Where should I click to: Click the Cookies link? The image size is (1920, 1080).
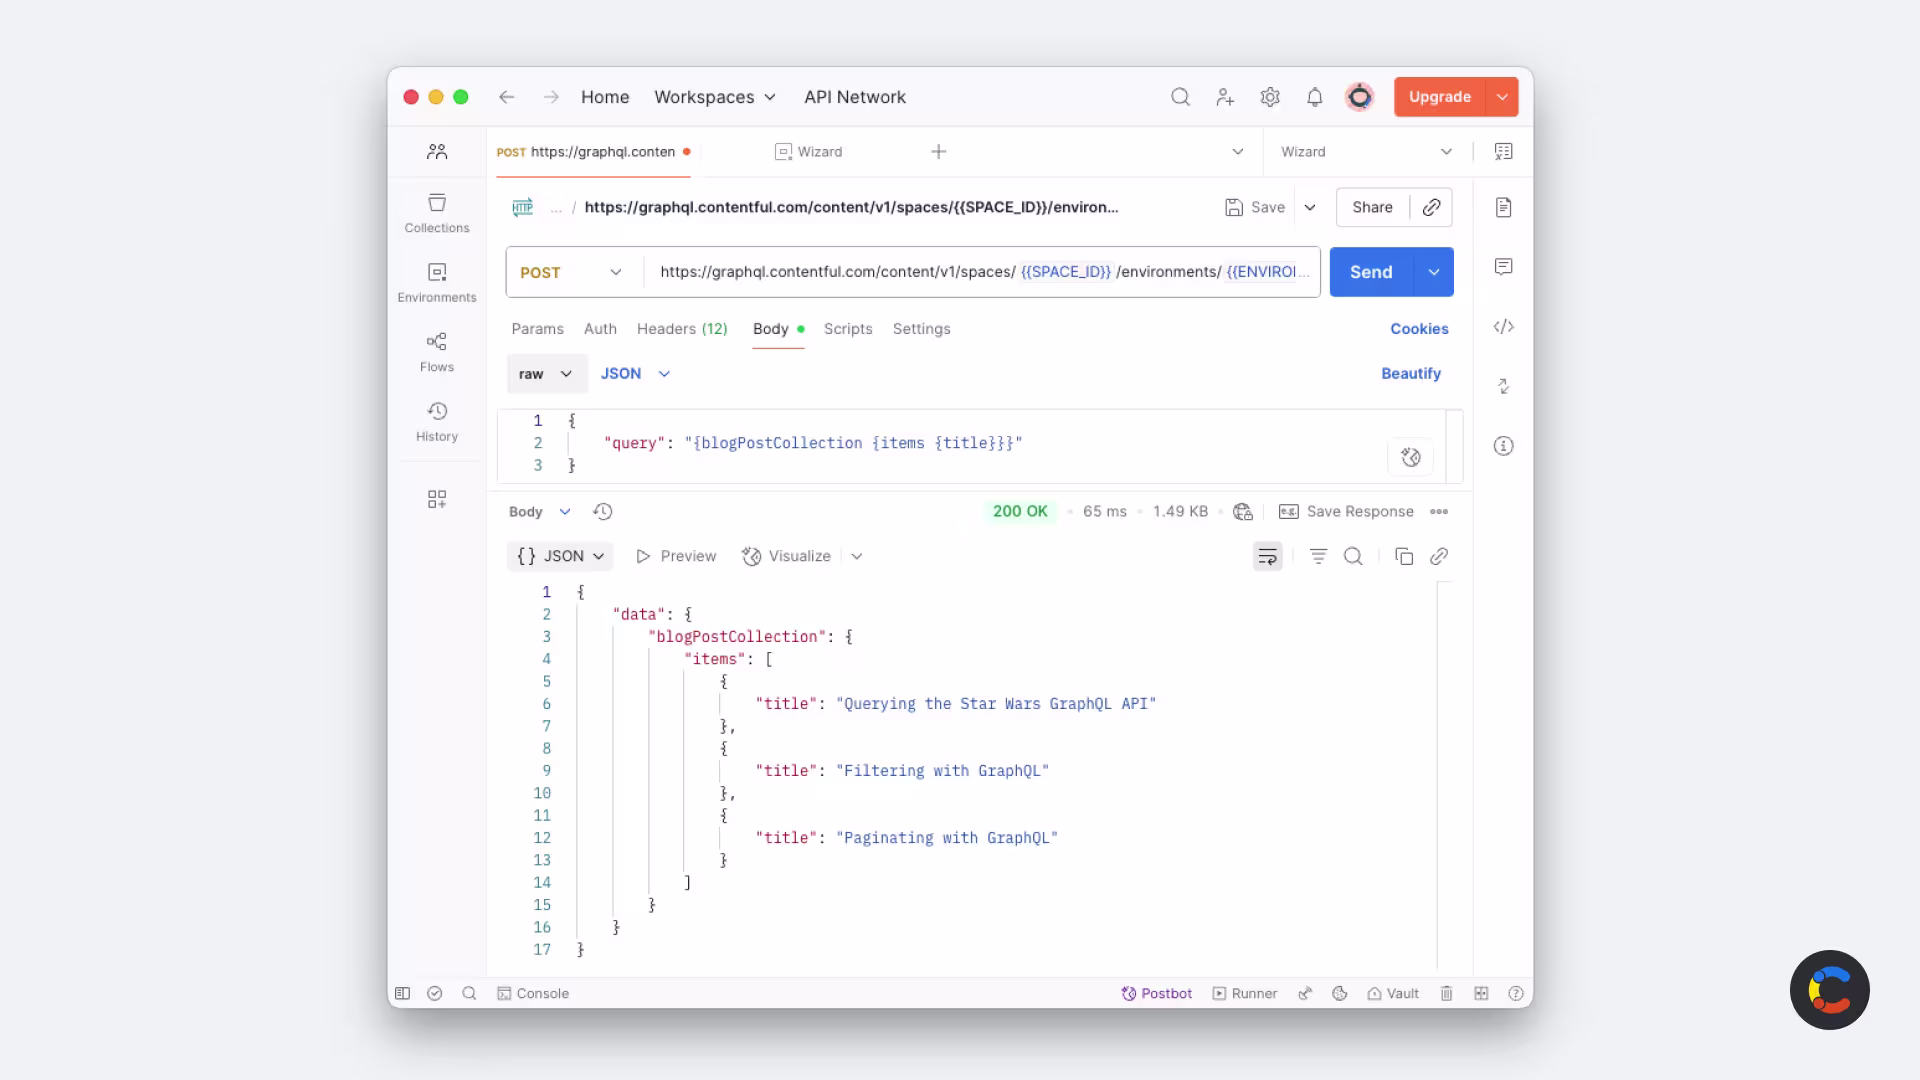click(1419, 329)
